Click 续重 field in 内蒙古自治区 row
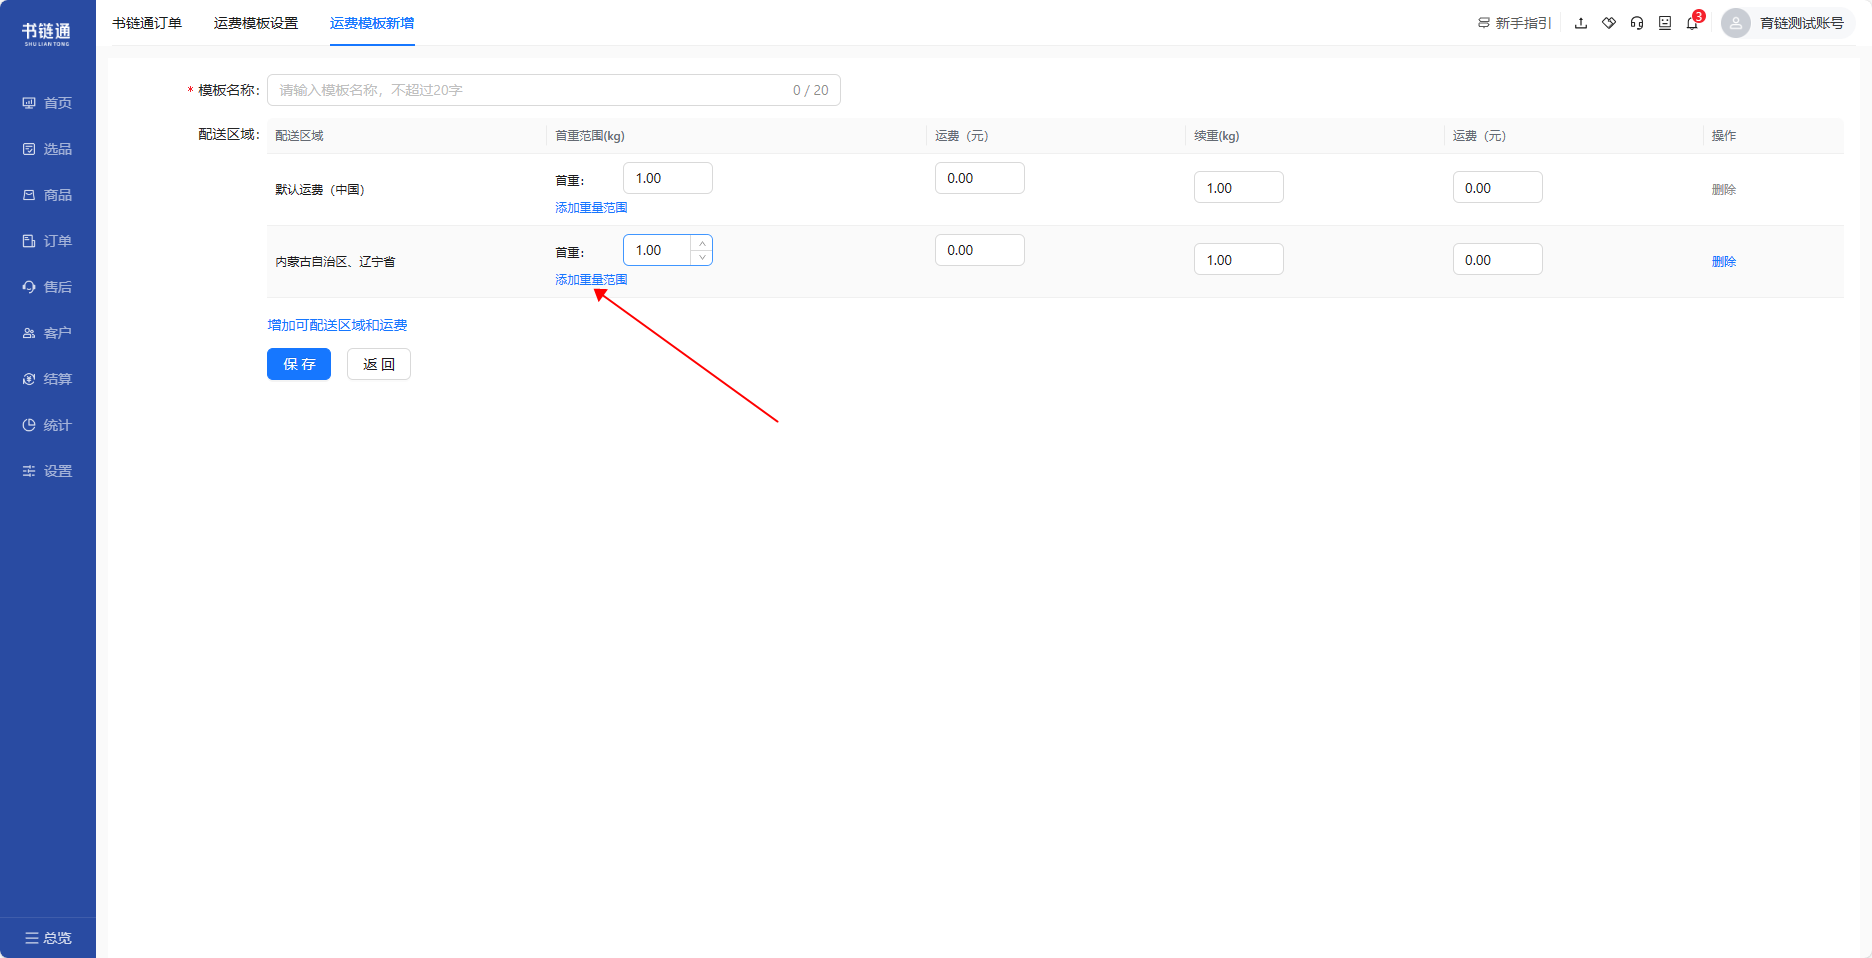 coord(1239,260)
